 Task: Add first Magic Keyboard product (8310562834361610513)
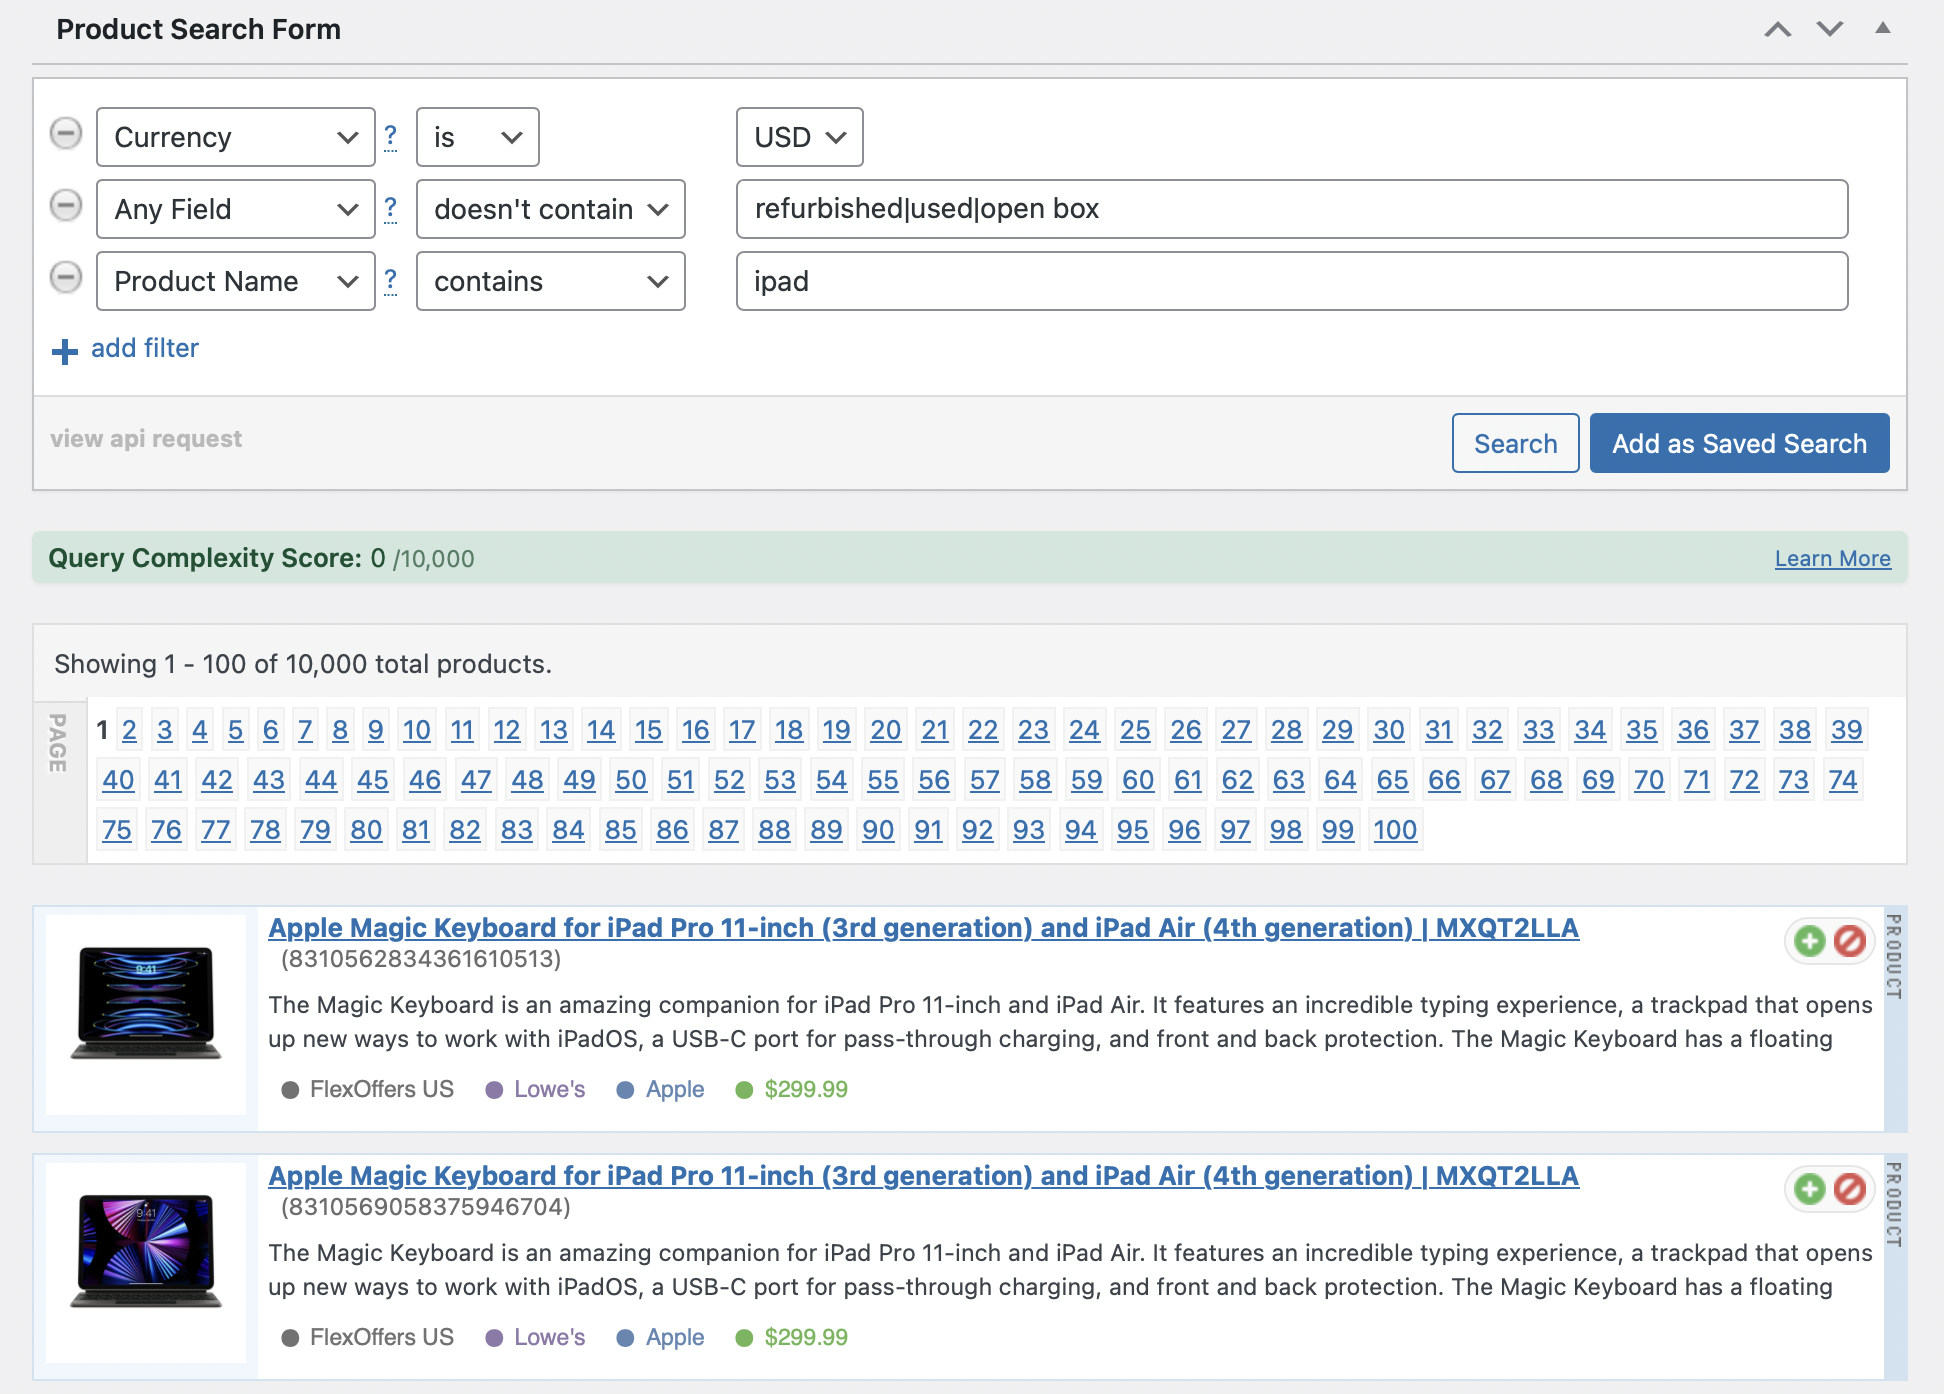(x=1809, y=941)
